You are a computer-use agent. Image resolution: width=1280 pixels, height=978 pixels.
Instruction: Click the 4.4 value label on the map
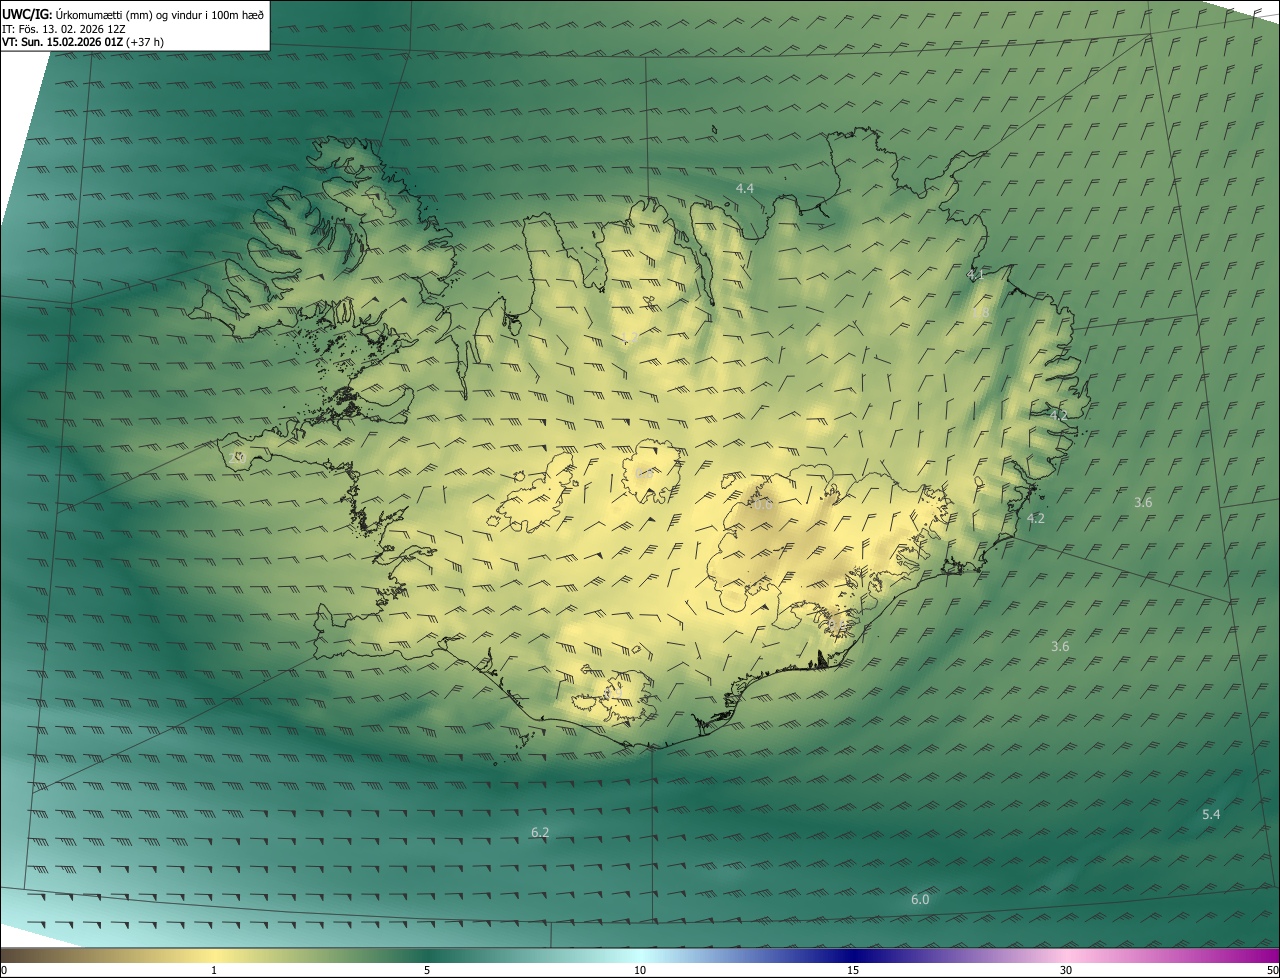(745, 188)
